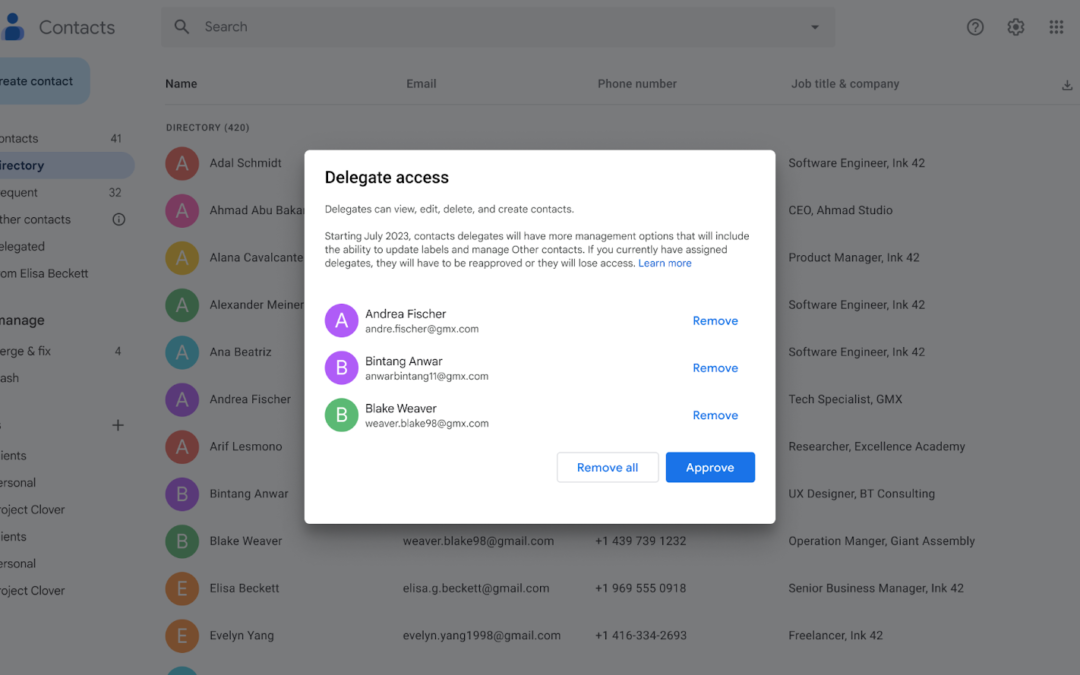Click the Job title & company header
The width and height of the screenshot is (1080, 675).
(845, 83)
